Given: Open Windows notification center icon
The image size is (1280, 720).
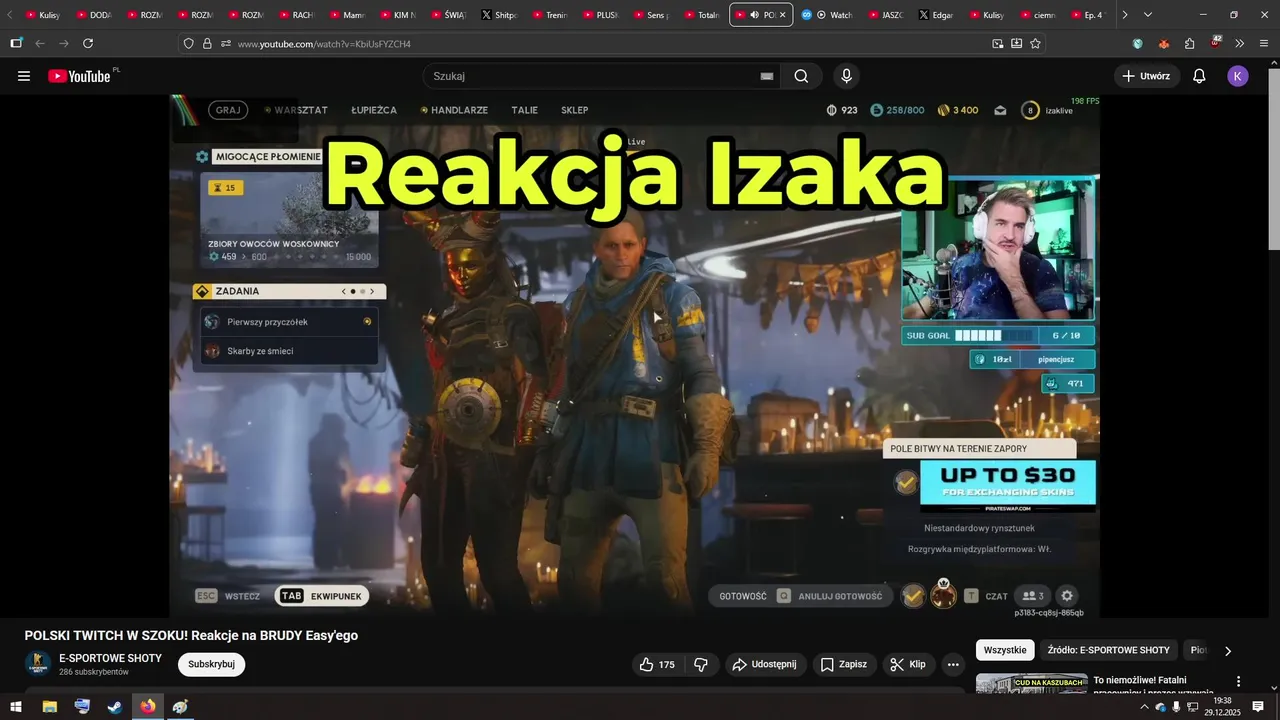Looking at the screenshot, I should pos(1258,707).
